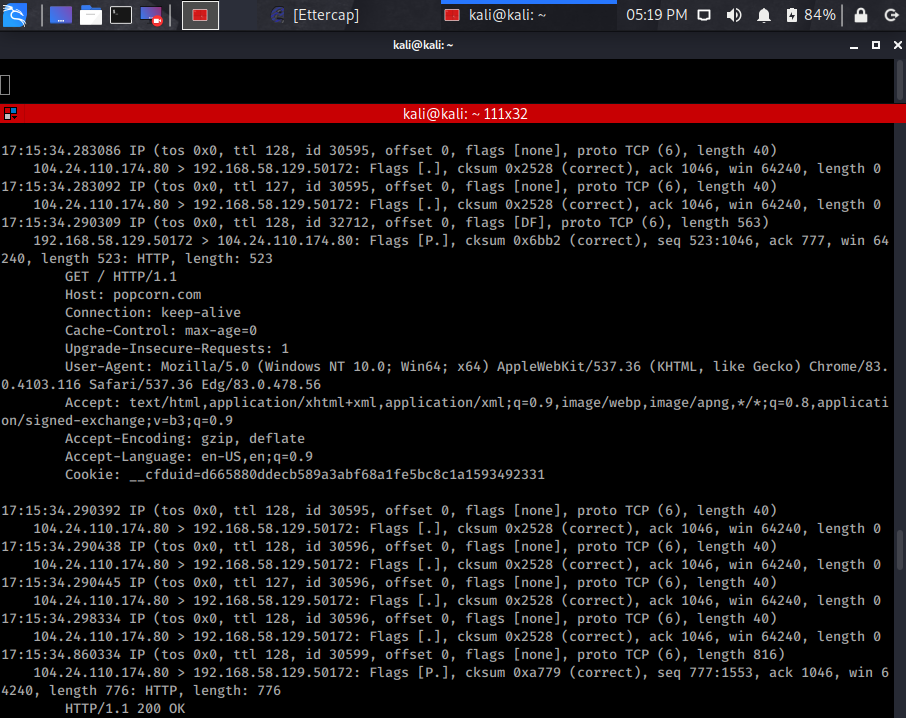Click the 17:15:34.290392 packet line

tap(389, 511)
